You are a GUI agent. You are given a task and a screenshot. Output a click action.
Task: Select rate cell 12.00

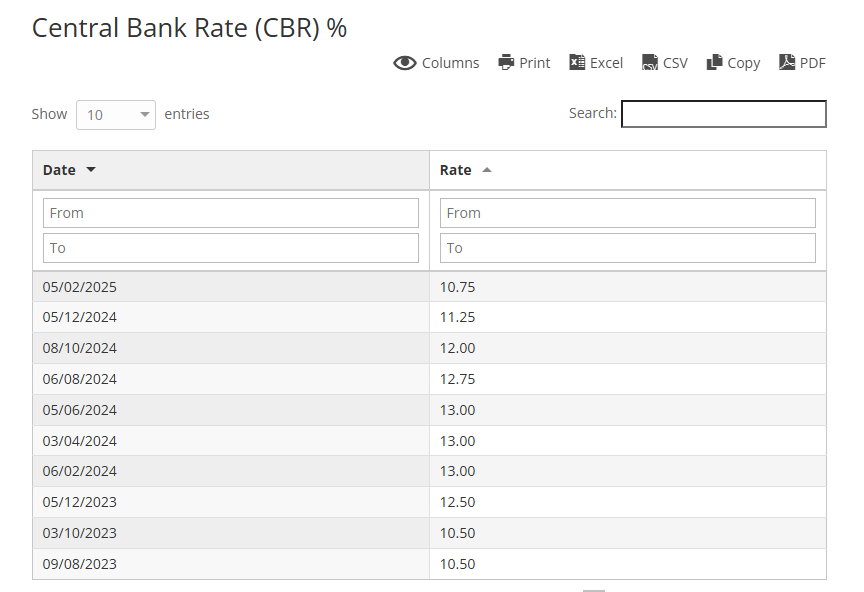coord(628,348)
